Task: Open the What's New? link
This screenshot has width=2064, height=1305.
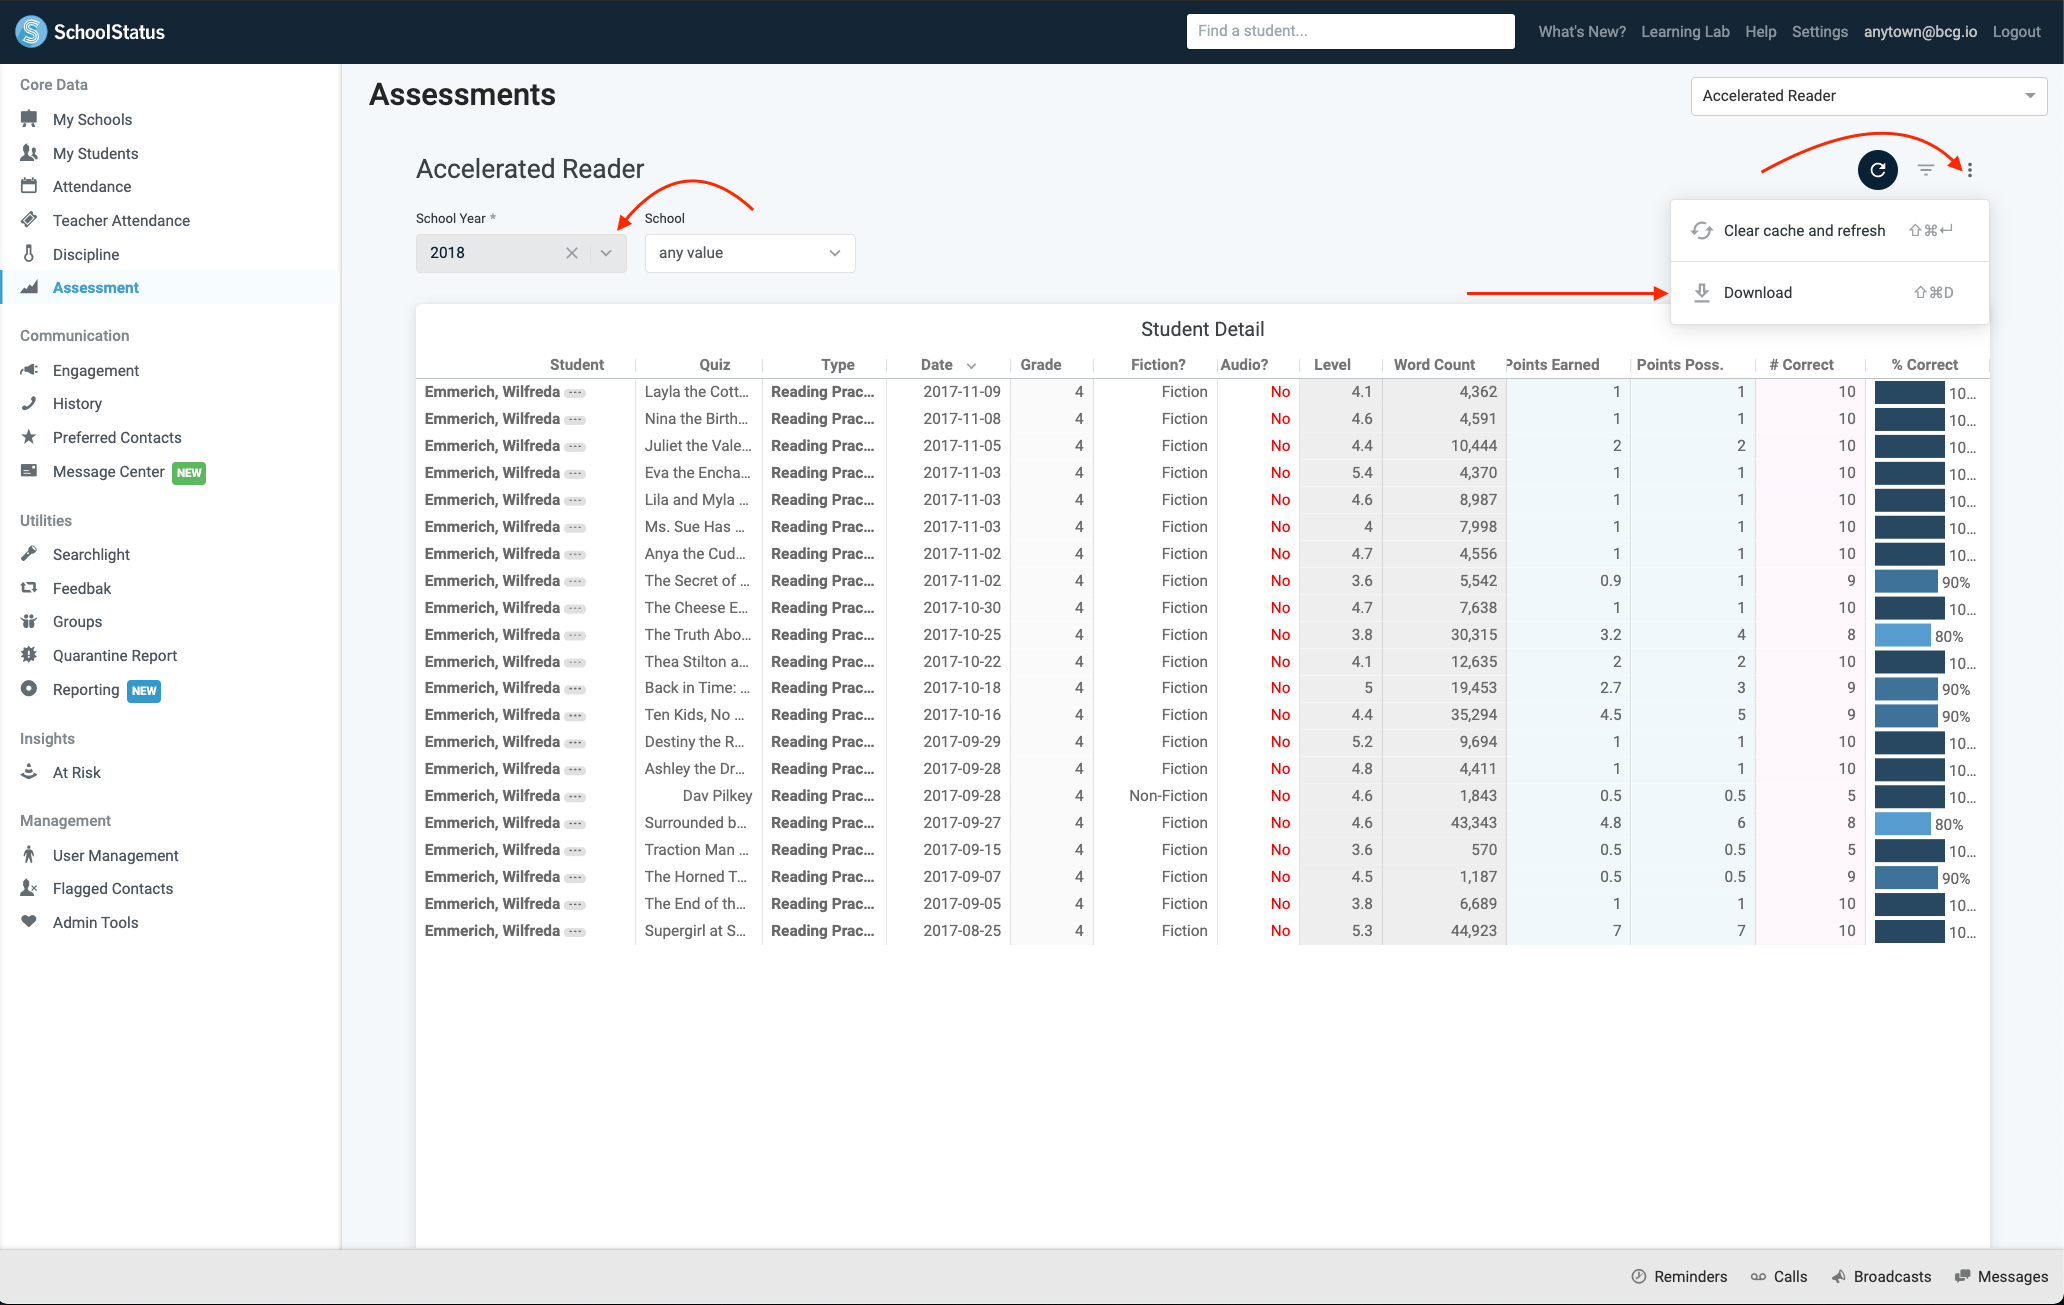Action: point(1582,32)
